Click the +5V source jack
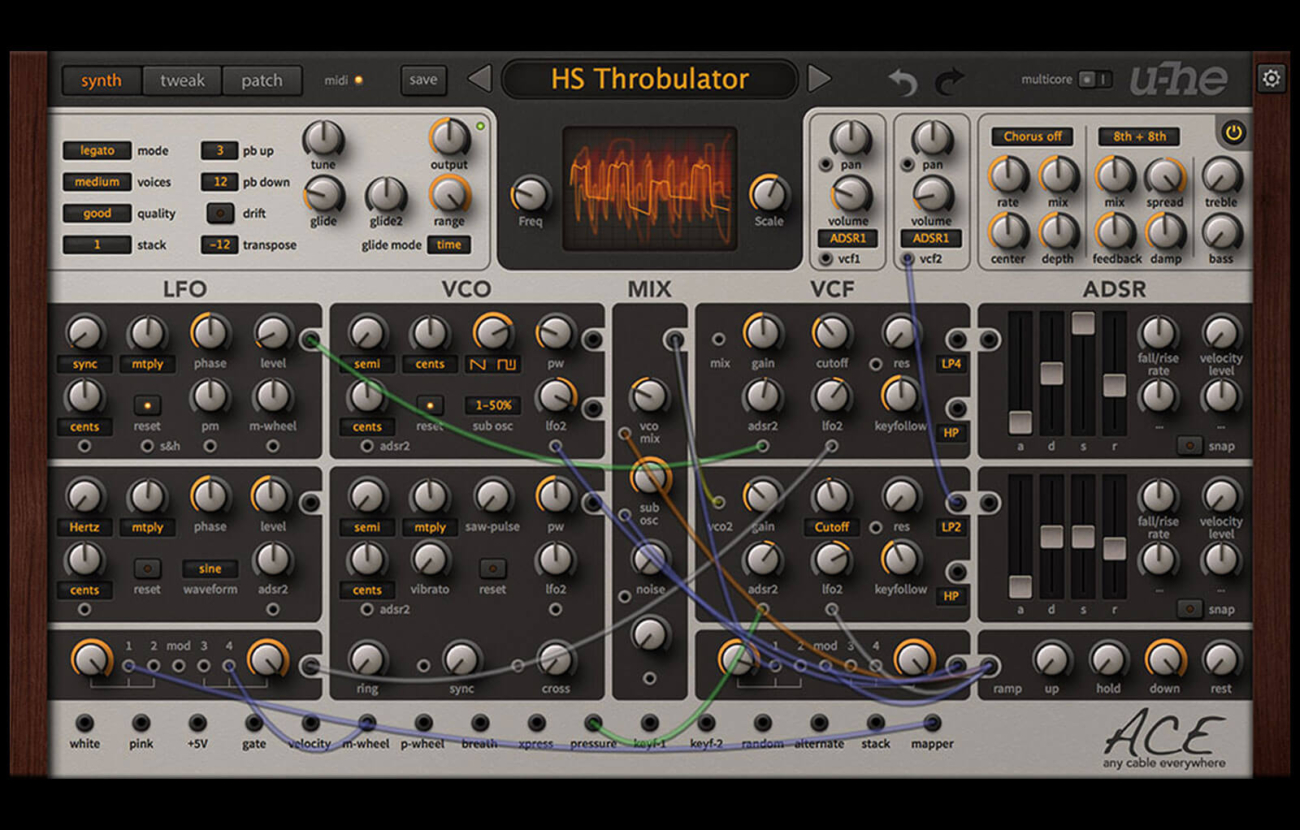 198,722
